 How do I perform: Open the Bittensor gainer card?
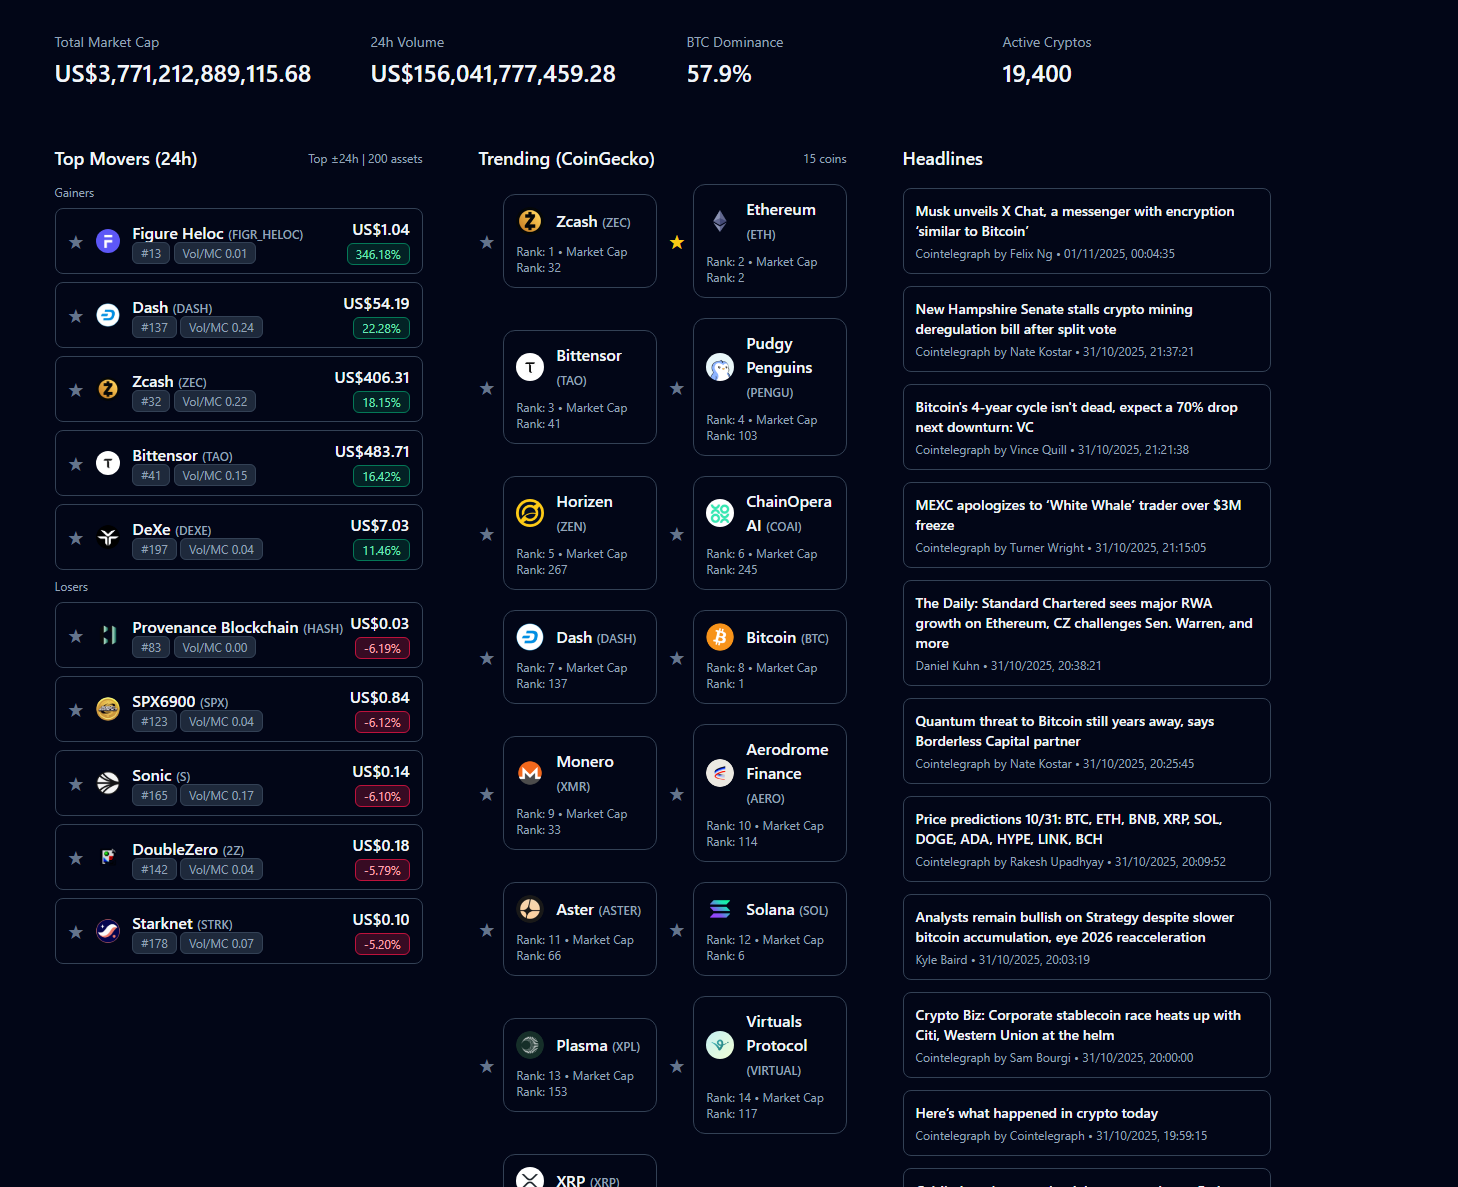(x=238, y=463)
